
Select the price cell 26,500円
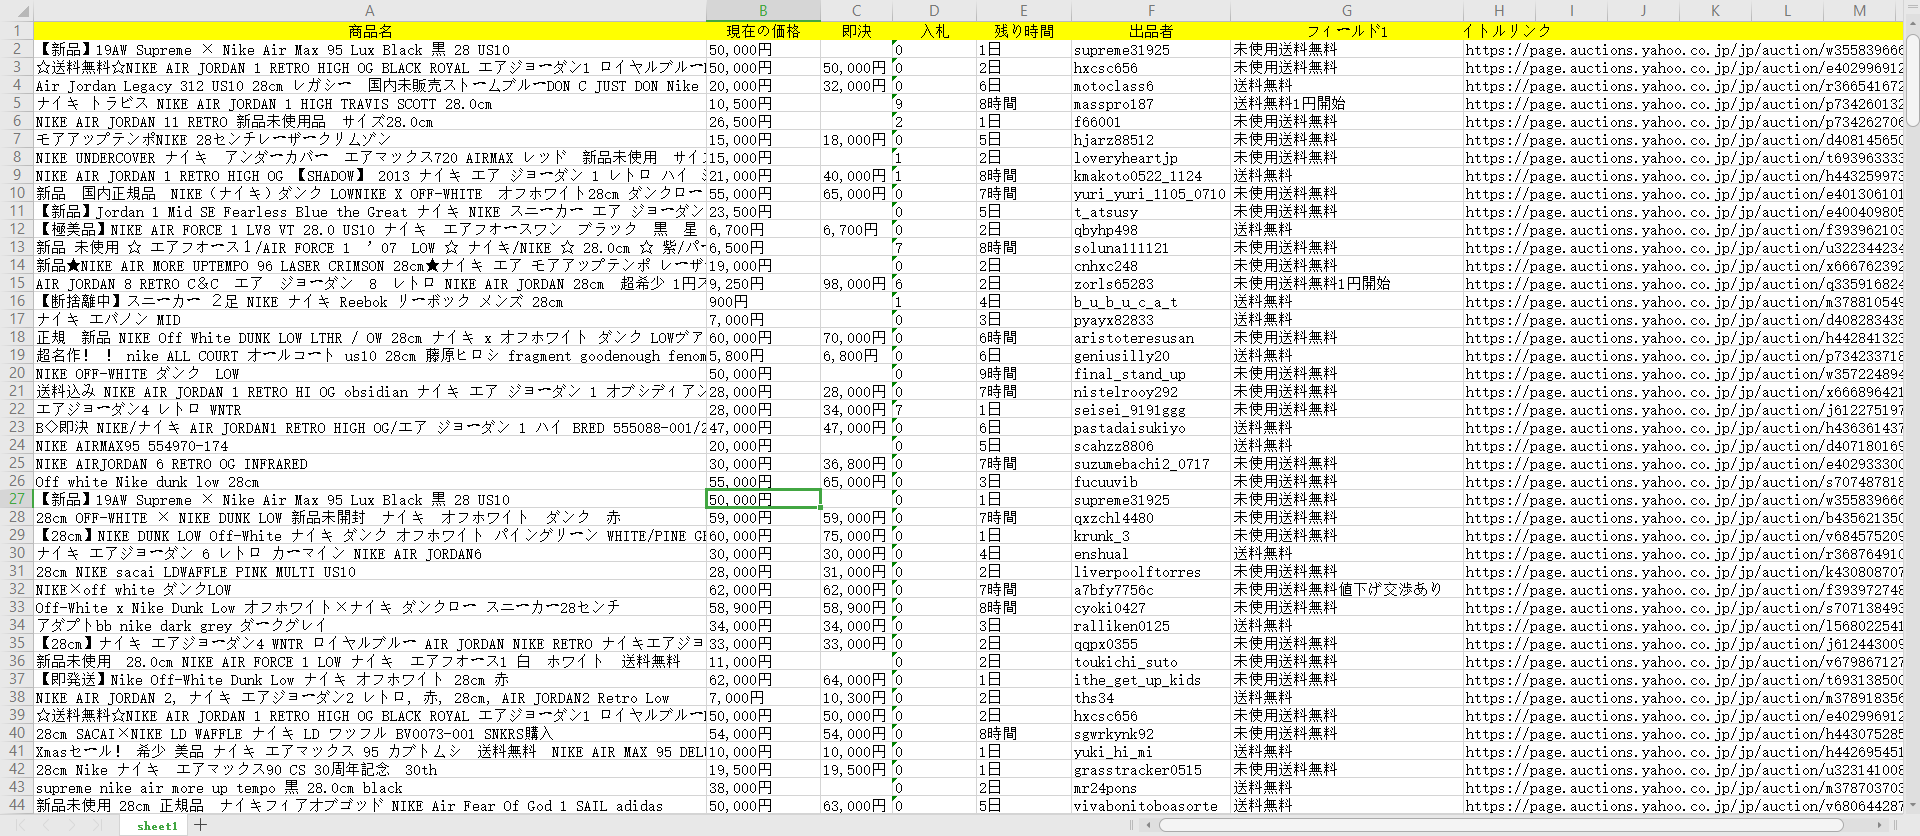click(x=763, y=122)
